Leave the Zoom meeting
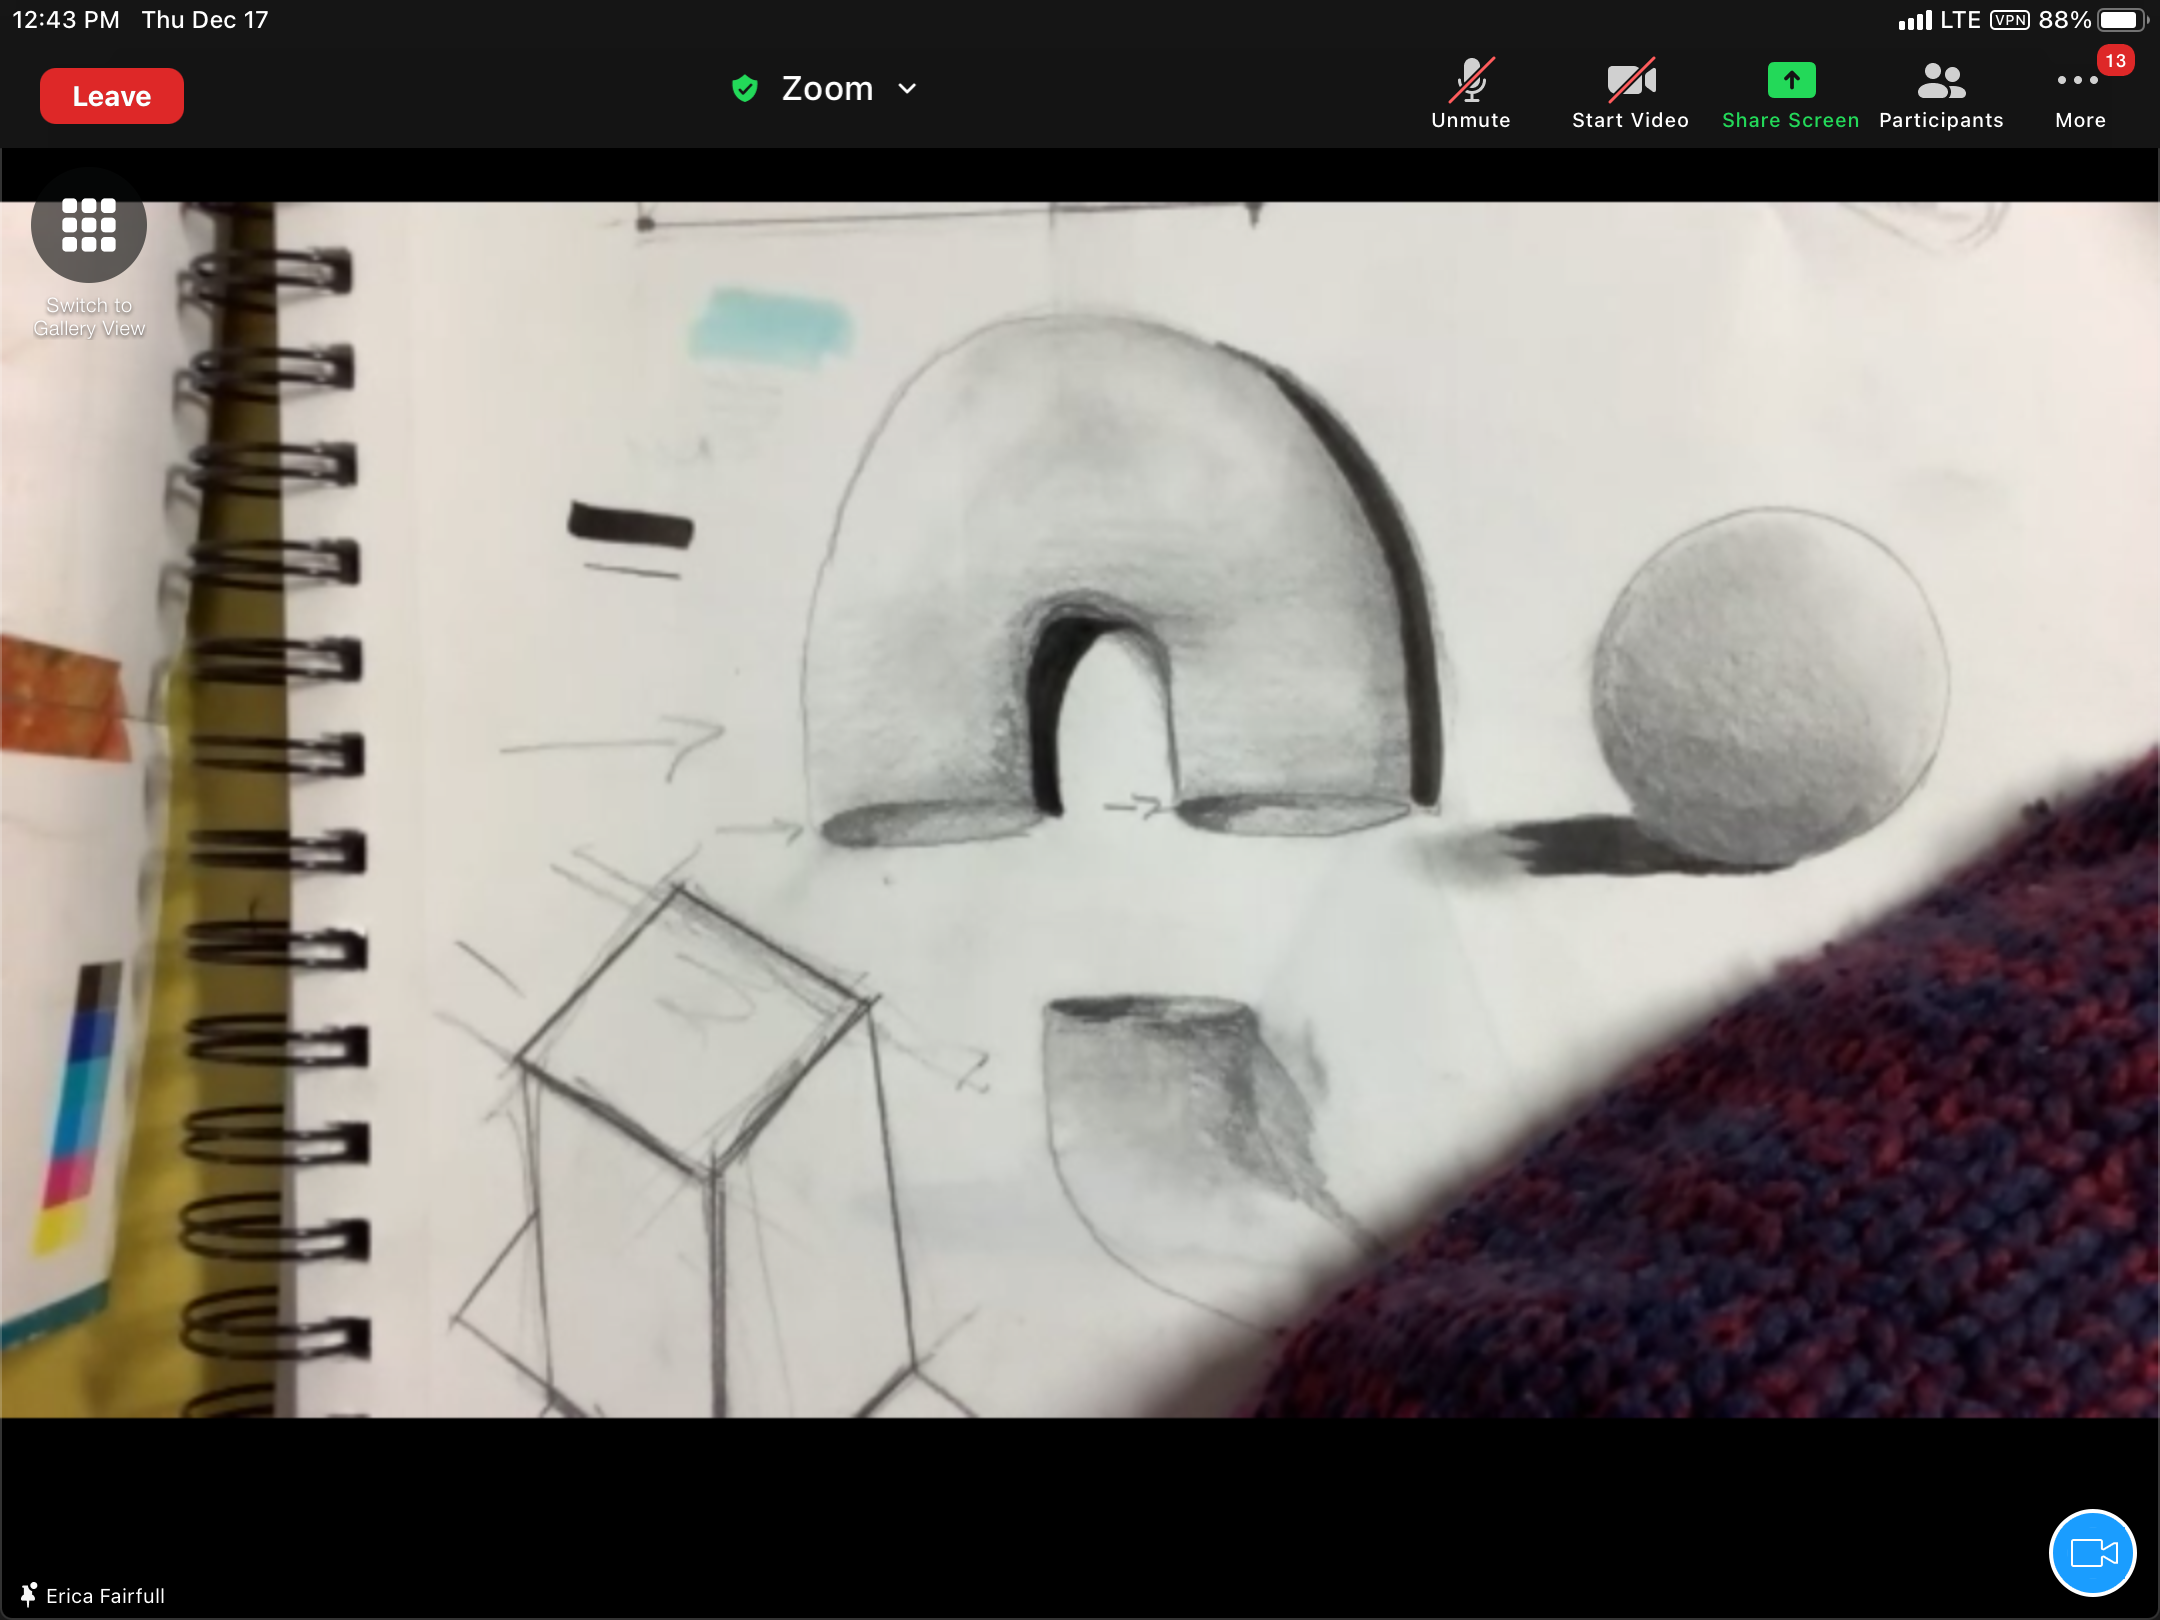The height and width of the screenshot is (1620, 2160). tap(111, 96)
